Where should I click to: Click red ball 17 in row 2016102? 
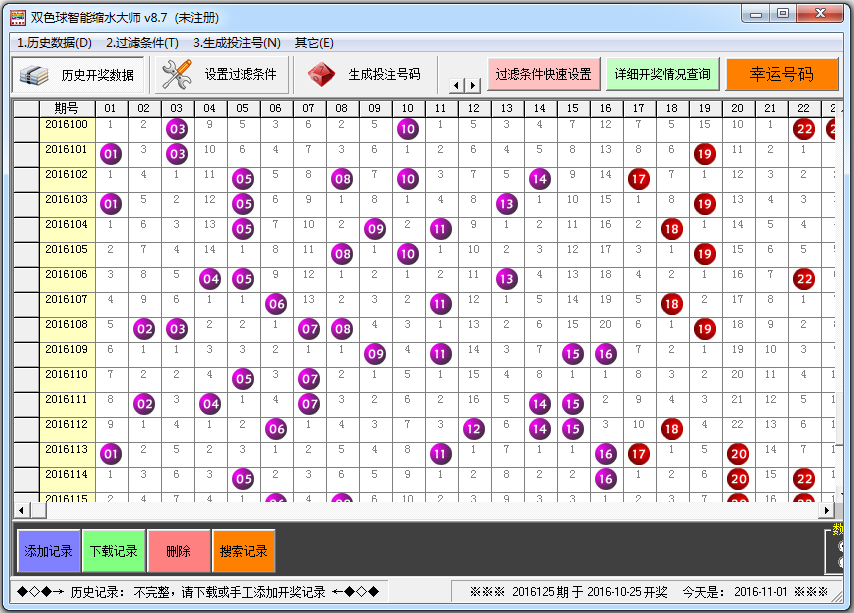639,179
